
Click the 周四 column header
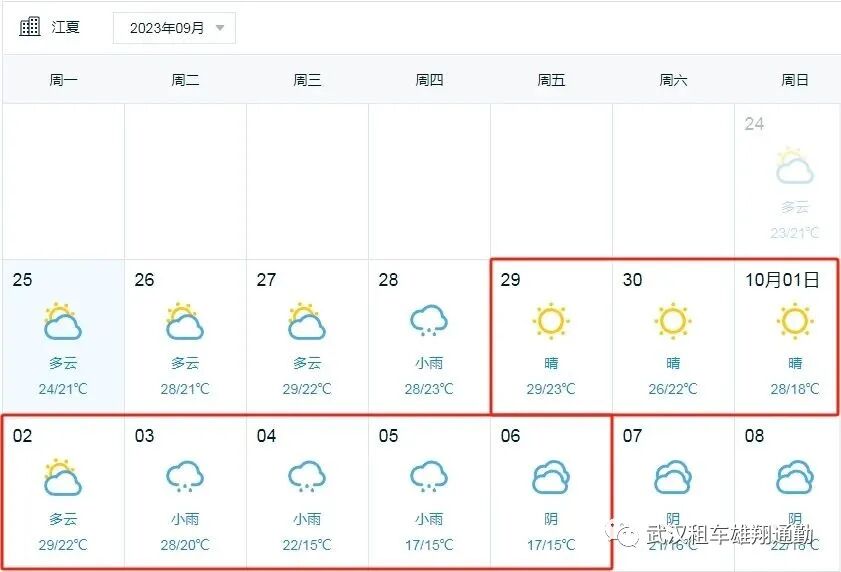(x=429, y=80)
